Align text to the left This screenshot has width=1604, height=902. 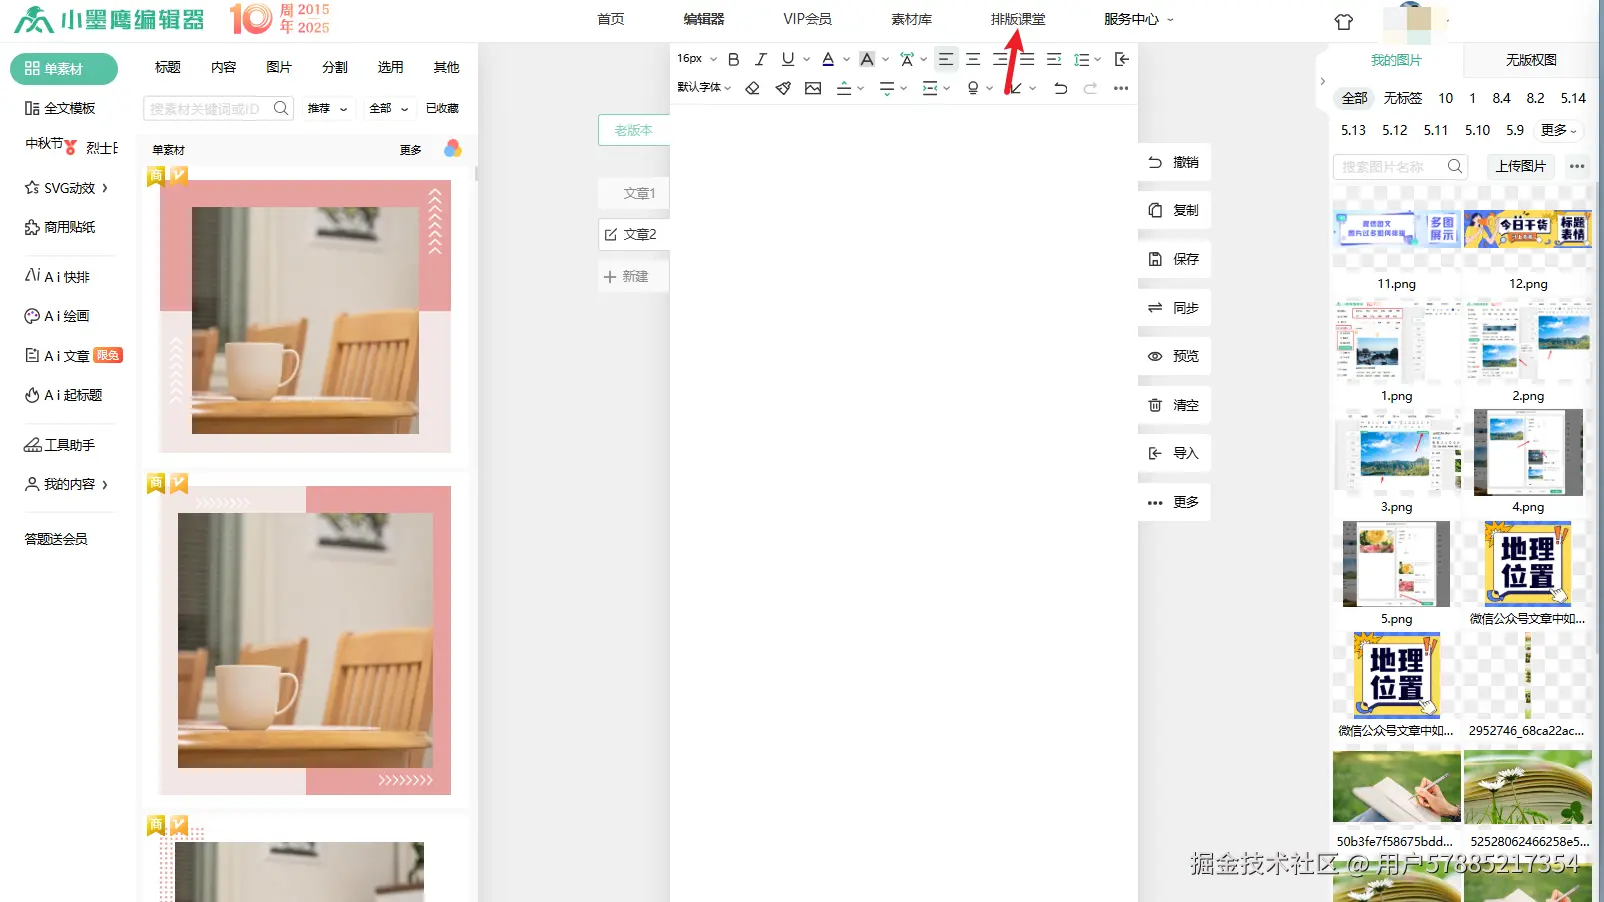point(946,59)
